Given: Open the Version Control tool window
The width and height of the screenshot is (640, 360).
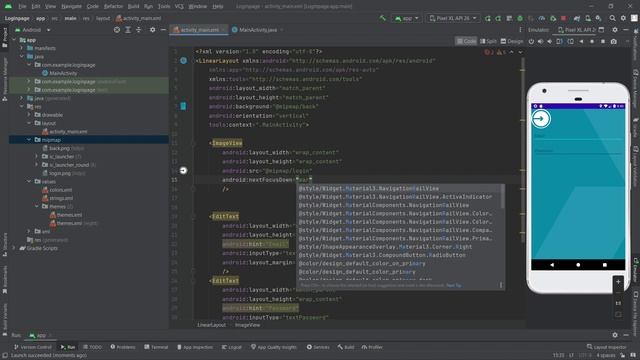Looking at the screenshot, I should pos(33,347).
